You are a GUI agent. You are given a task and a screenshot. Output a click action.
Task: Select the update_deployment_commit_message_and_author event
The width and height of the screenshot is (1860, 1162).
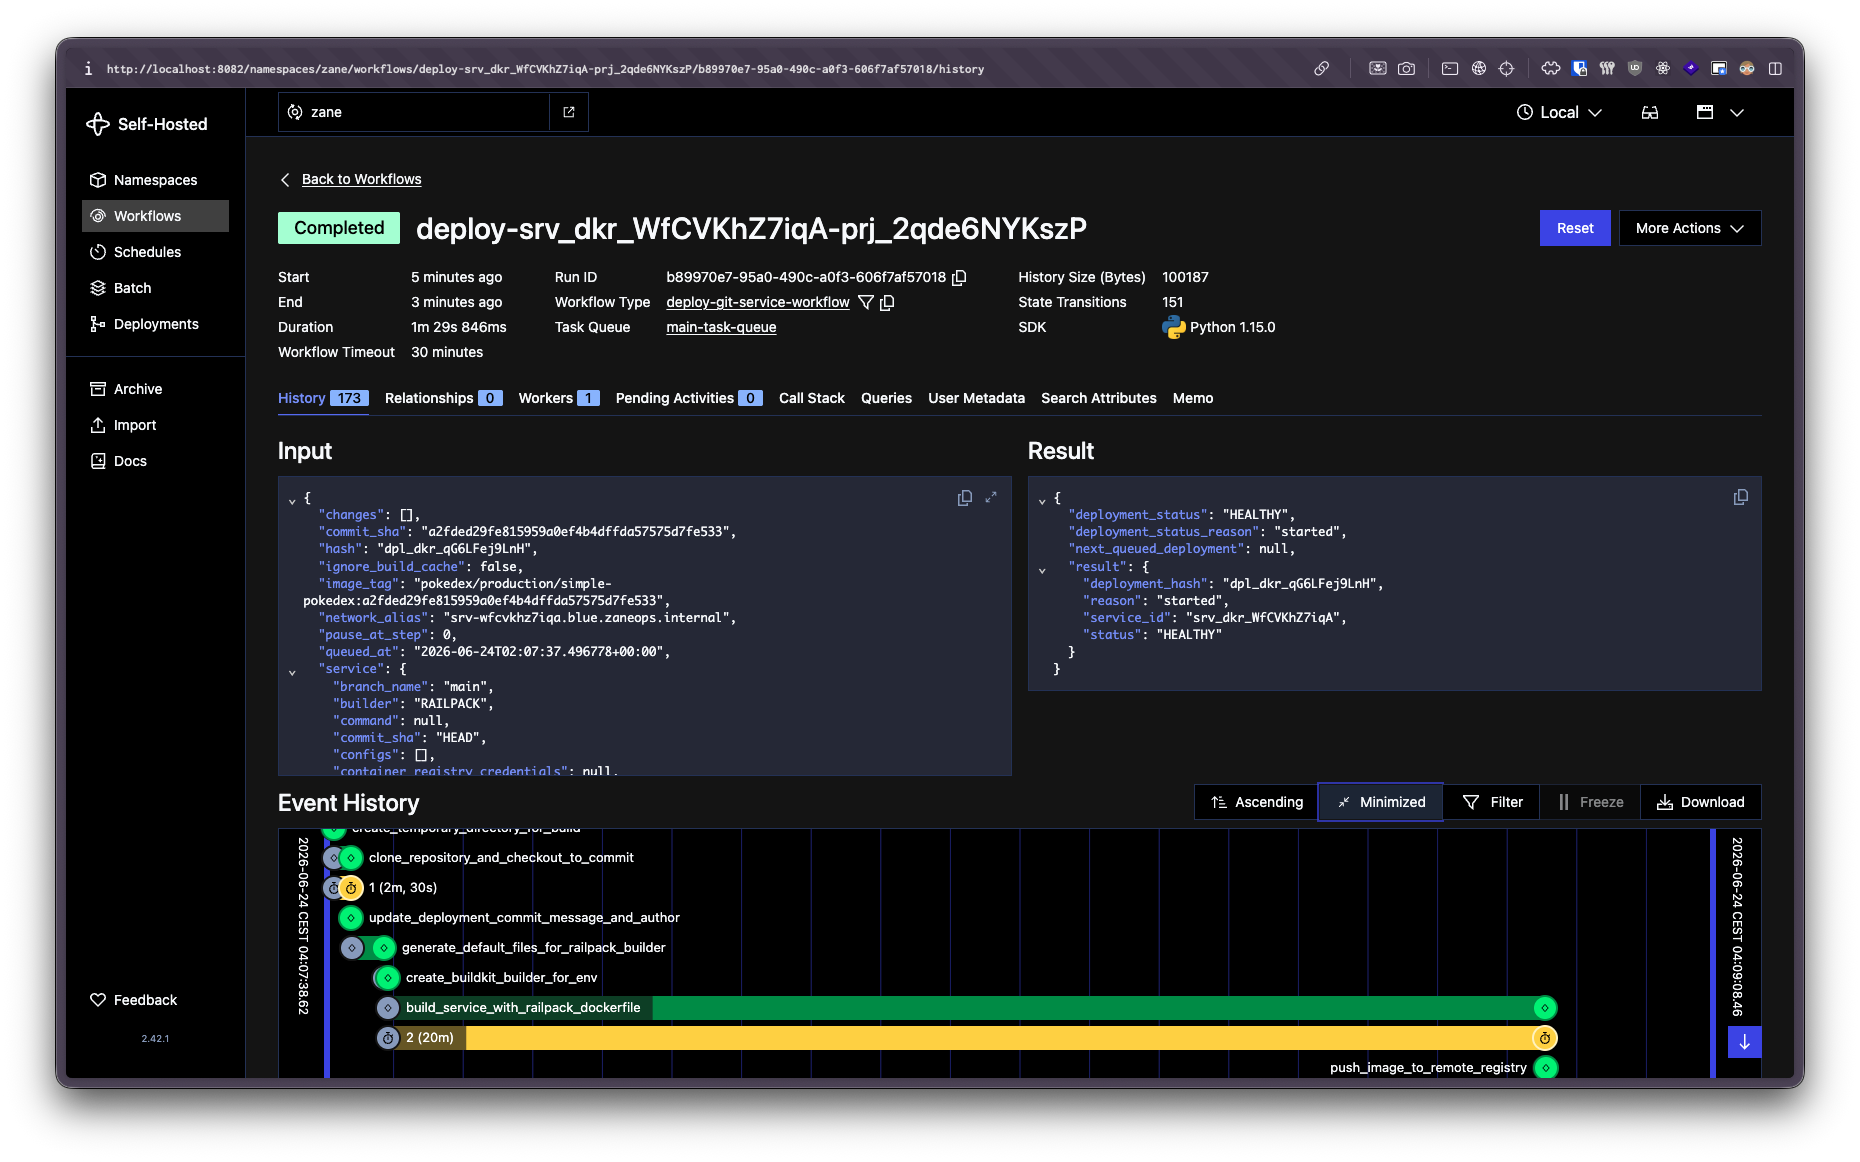click(x=524, y=918)
